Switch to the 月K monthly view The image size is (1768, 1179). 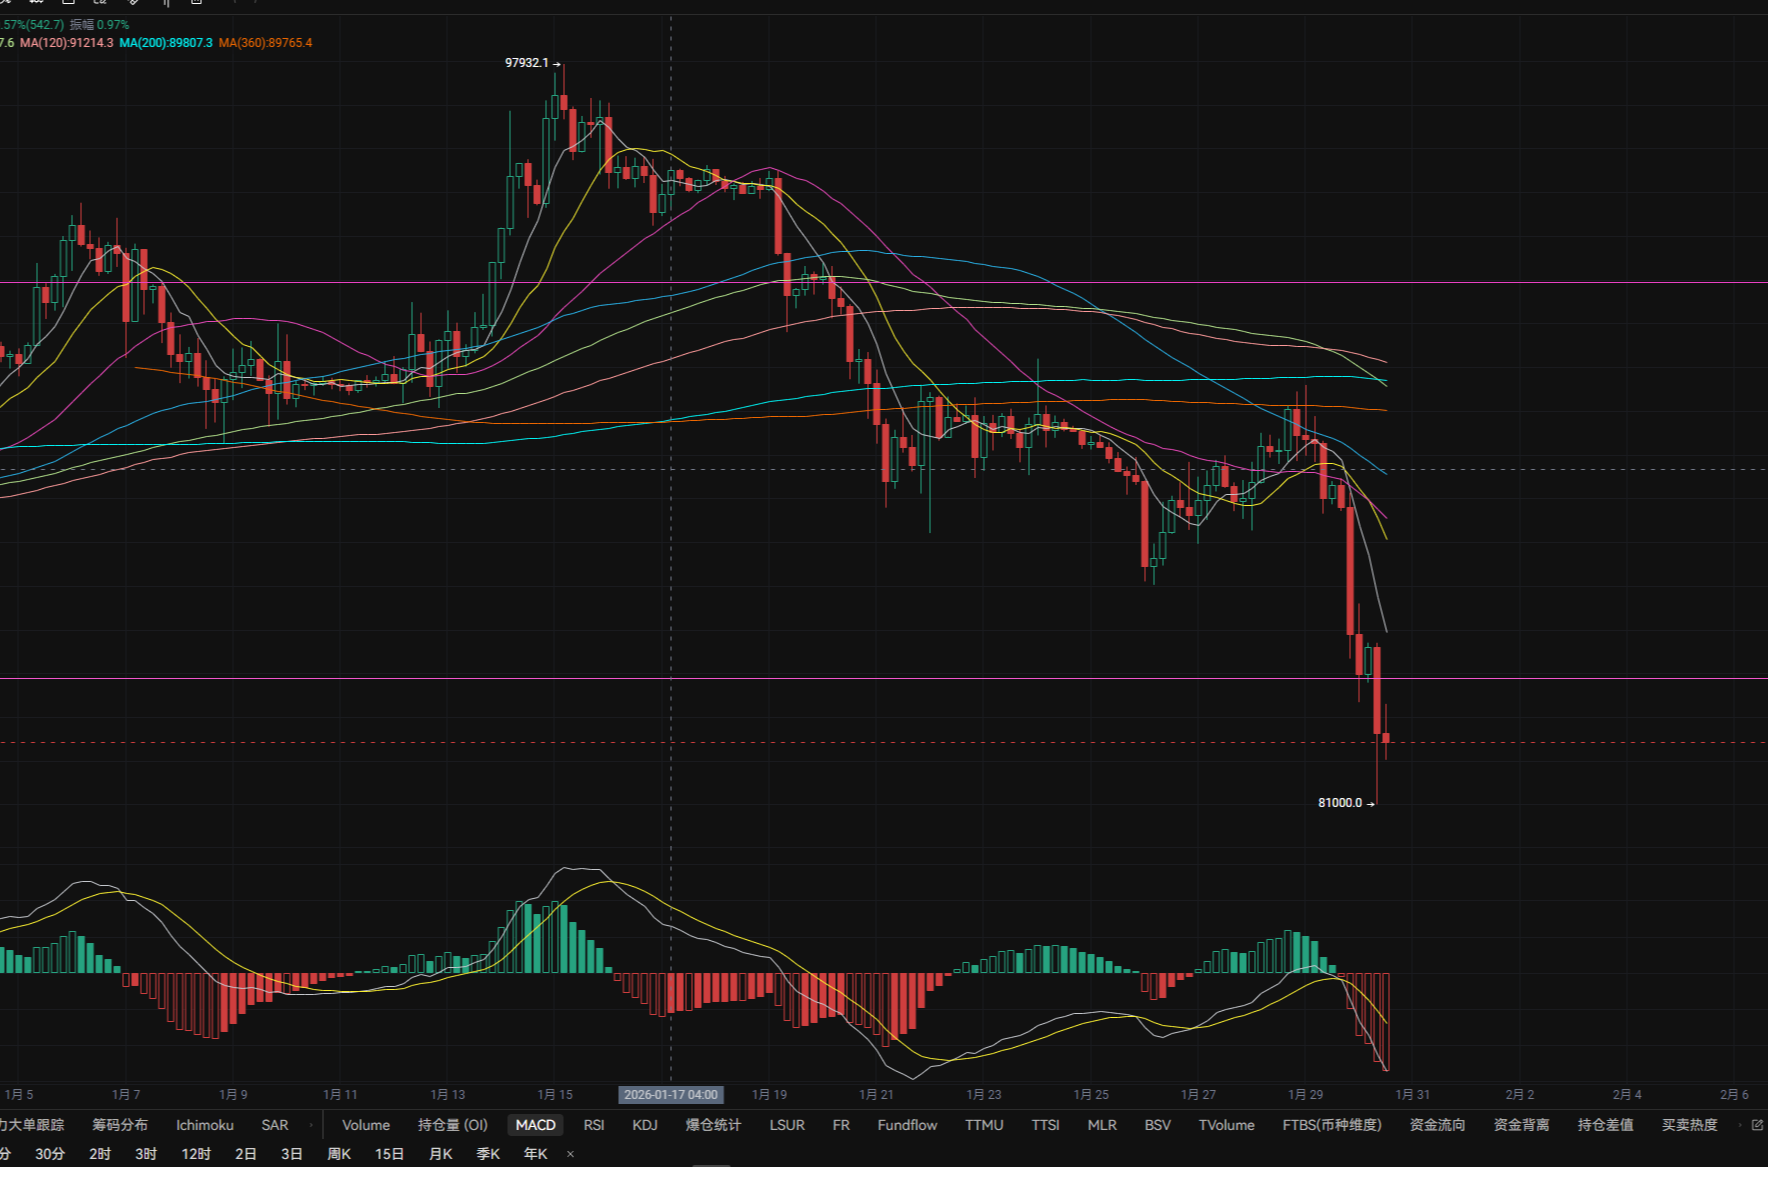[439, 1154]
